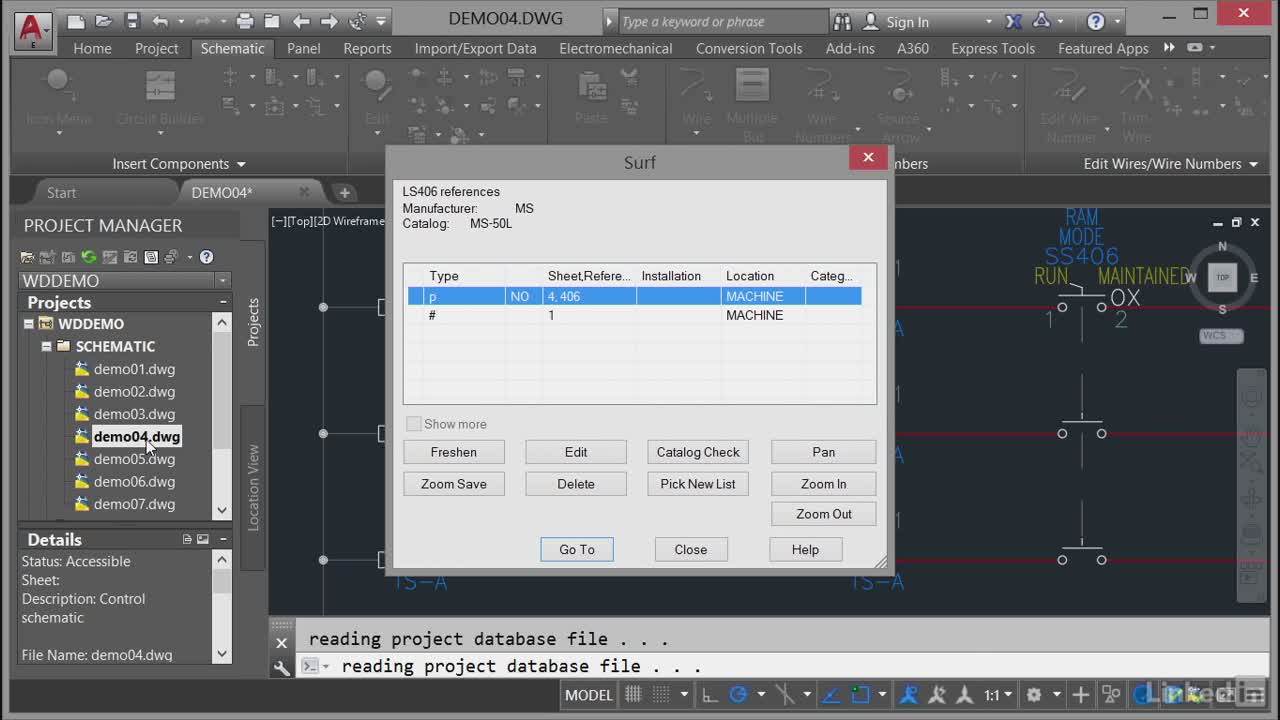1280x720 pixels.
Task: Click the search binoculars icon
Action: pos(842,21)
